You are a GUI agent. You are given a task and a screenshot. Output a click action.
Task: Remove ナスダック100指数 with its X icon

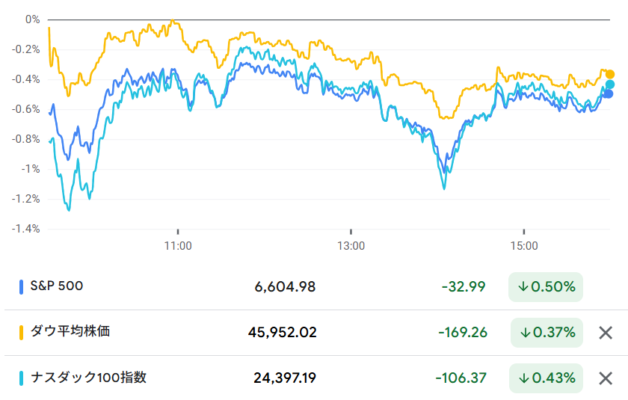[x=604, y=378]
